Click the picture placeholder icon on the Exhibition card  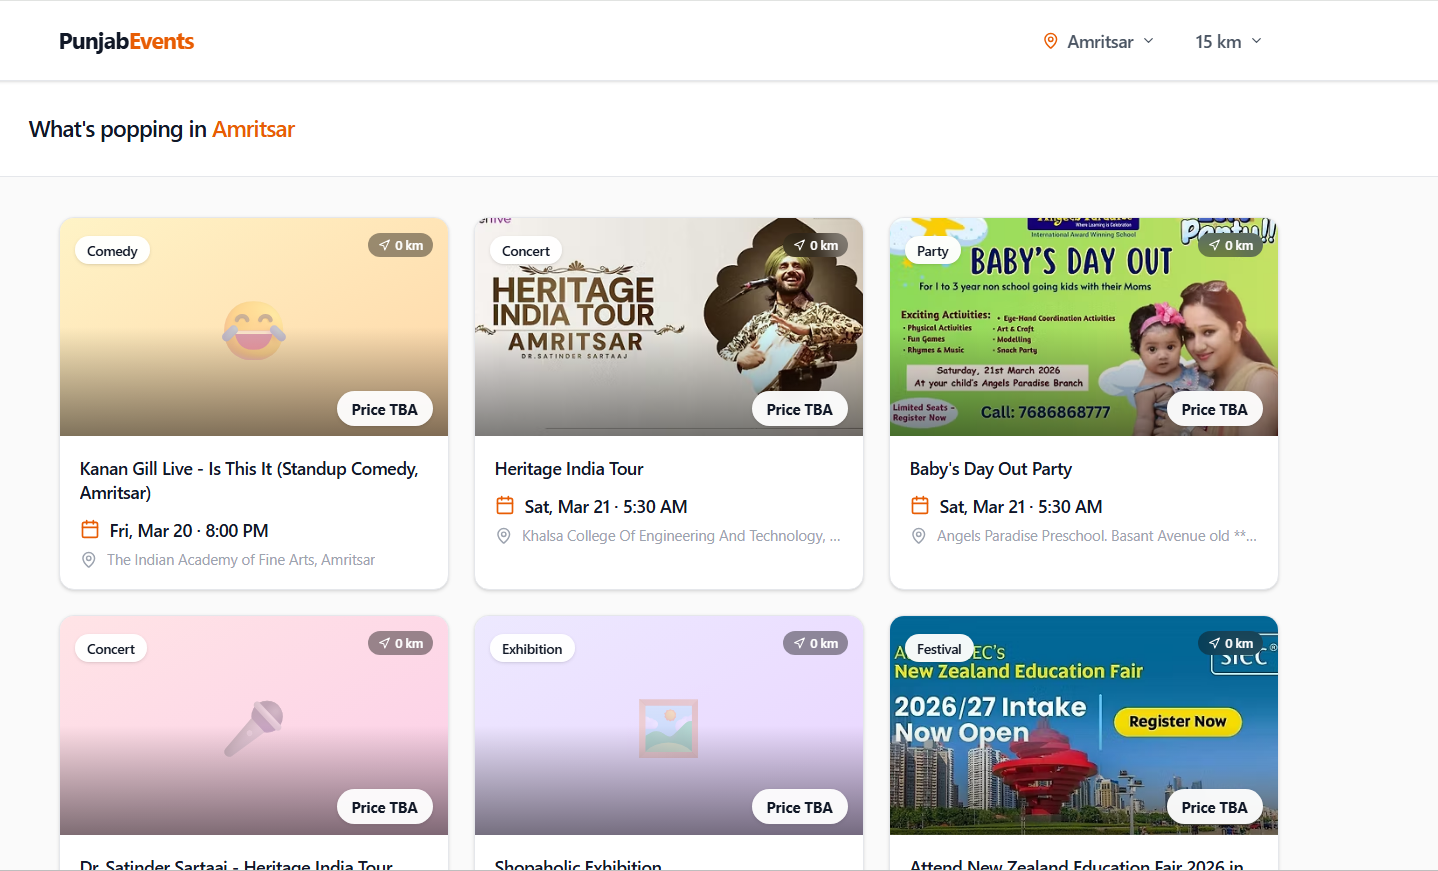click(x=668, y=728)
